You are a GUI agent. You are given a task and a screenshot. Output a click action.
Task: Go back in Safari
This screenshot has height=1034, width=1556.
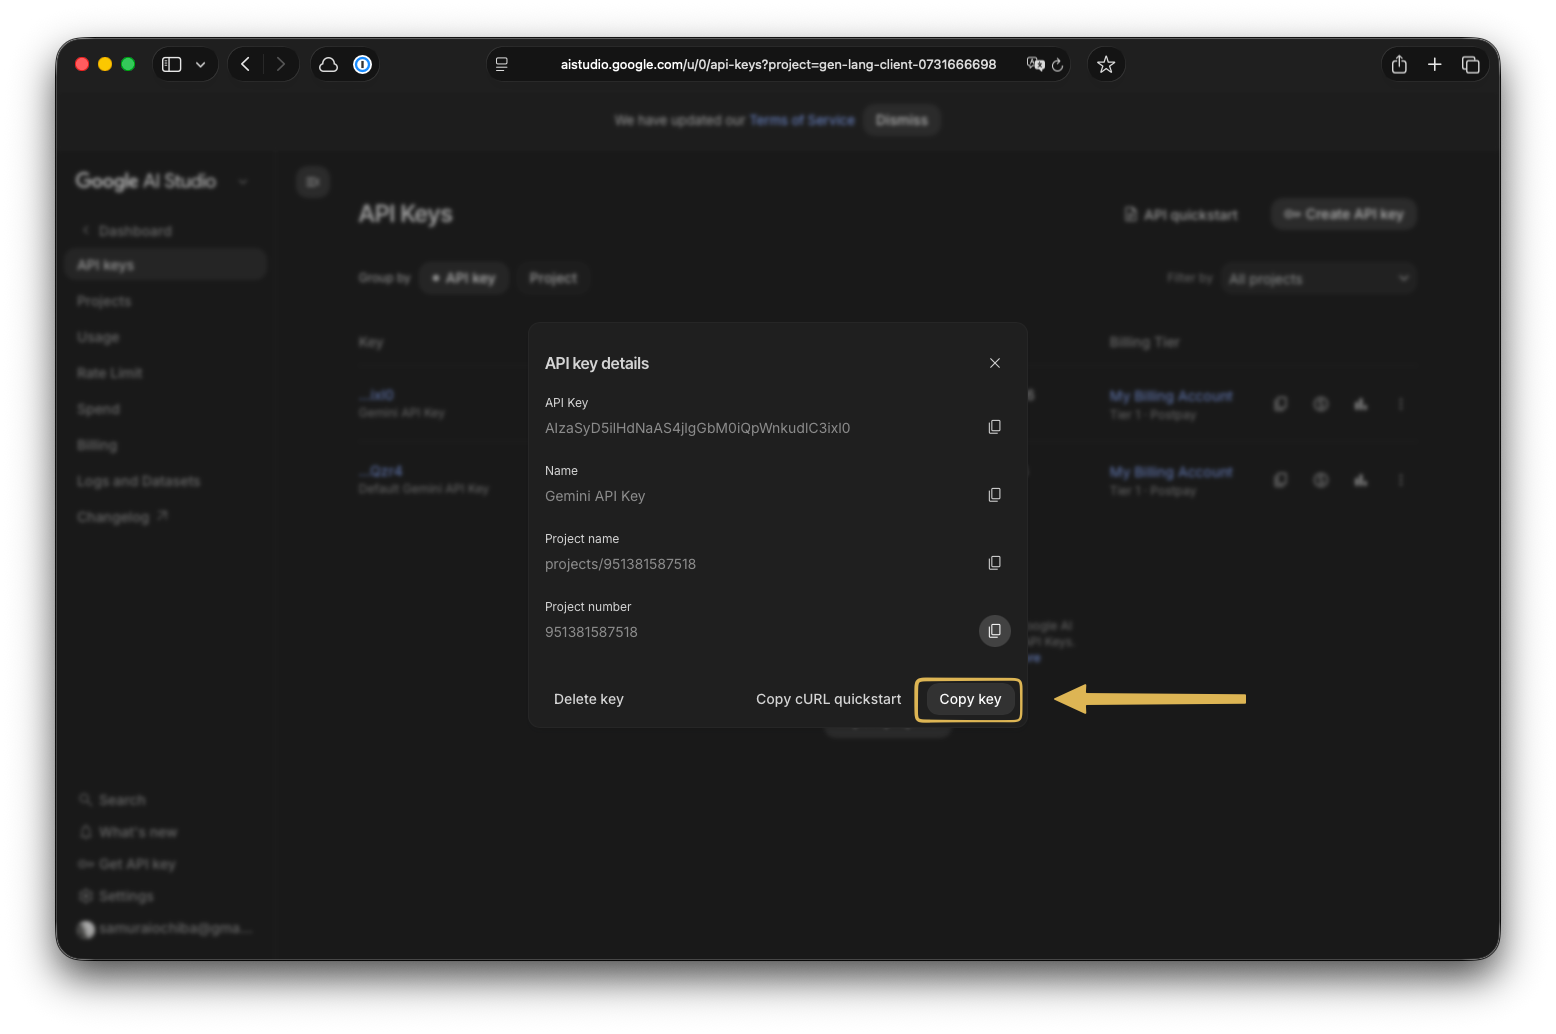tap(245, 64)
